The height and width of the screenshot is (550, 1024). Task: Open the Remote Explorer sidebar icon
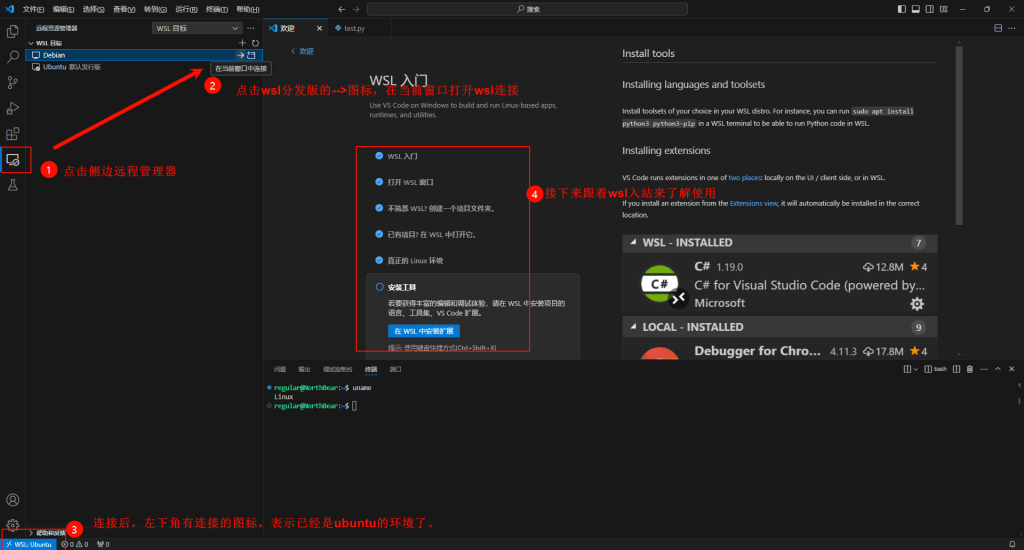(x=13, y=160)
